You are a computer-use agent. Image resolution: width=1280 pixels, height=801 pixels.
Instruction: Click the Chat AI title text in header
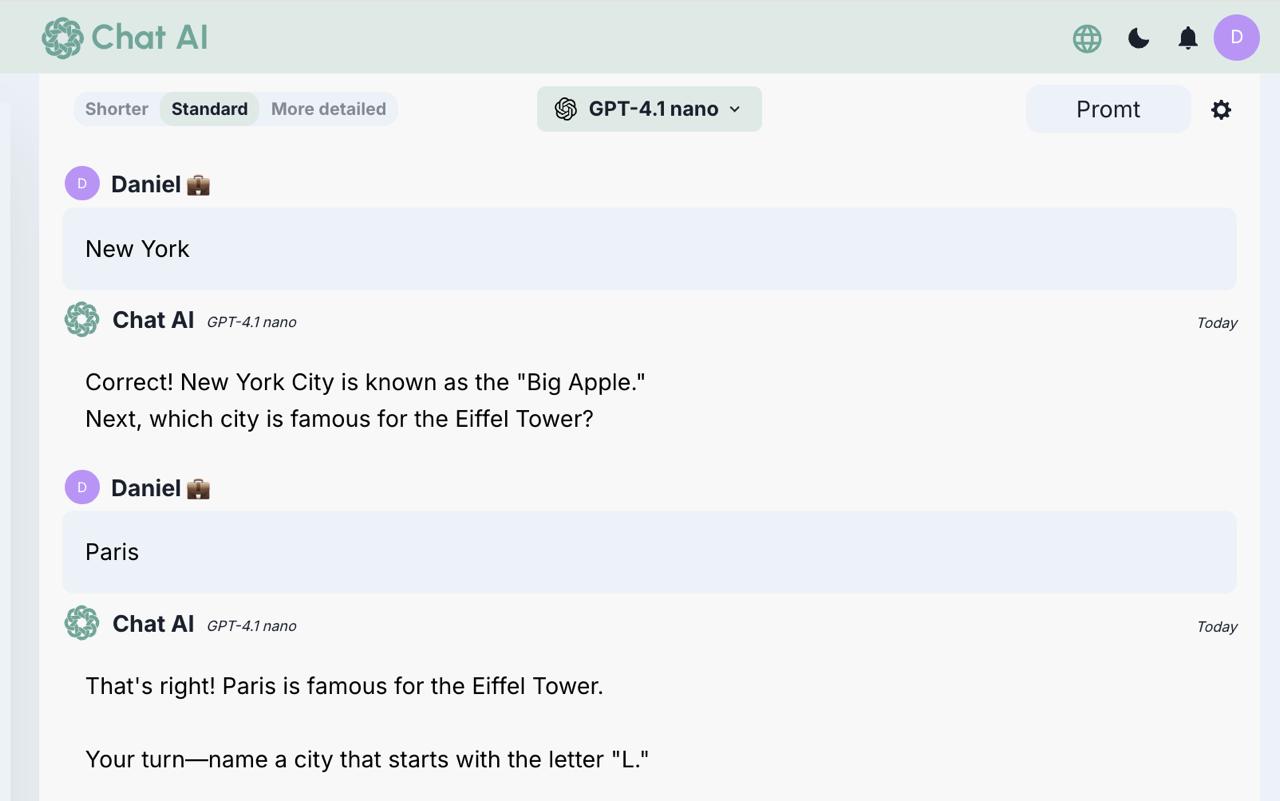(149, 38)
